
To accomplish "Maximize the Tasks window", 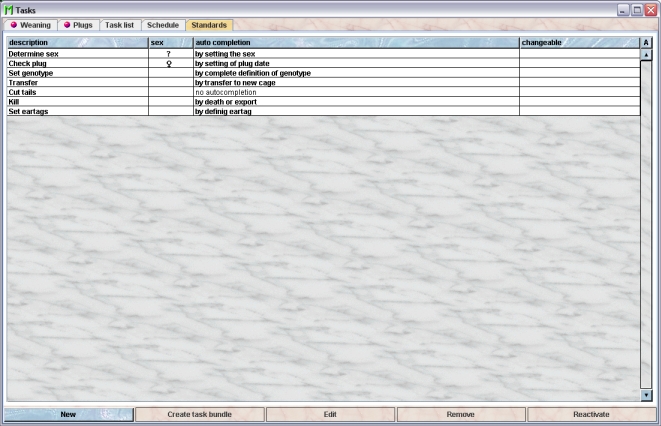I will (x=636, y=8).
